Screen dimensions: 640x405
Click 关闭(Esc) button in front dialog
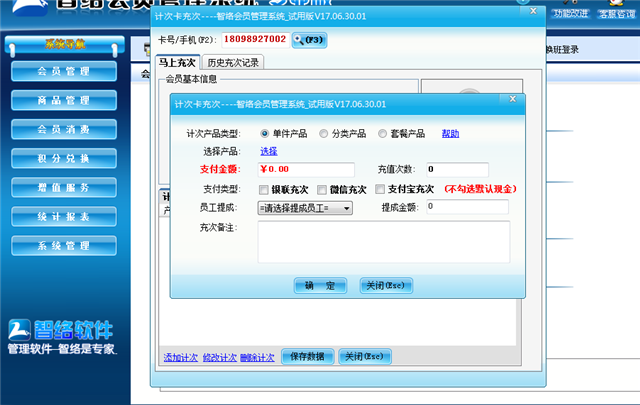386,285
